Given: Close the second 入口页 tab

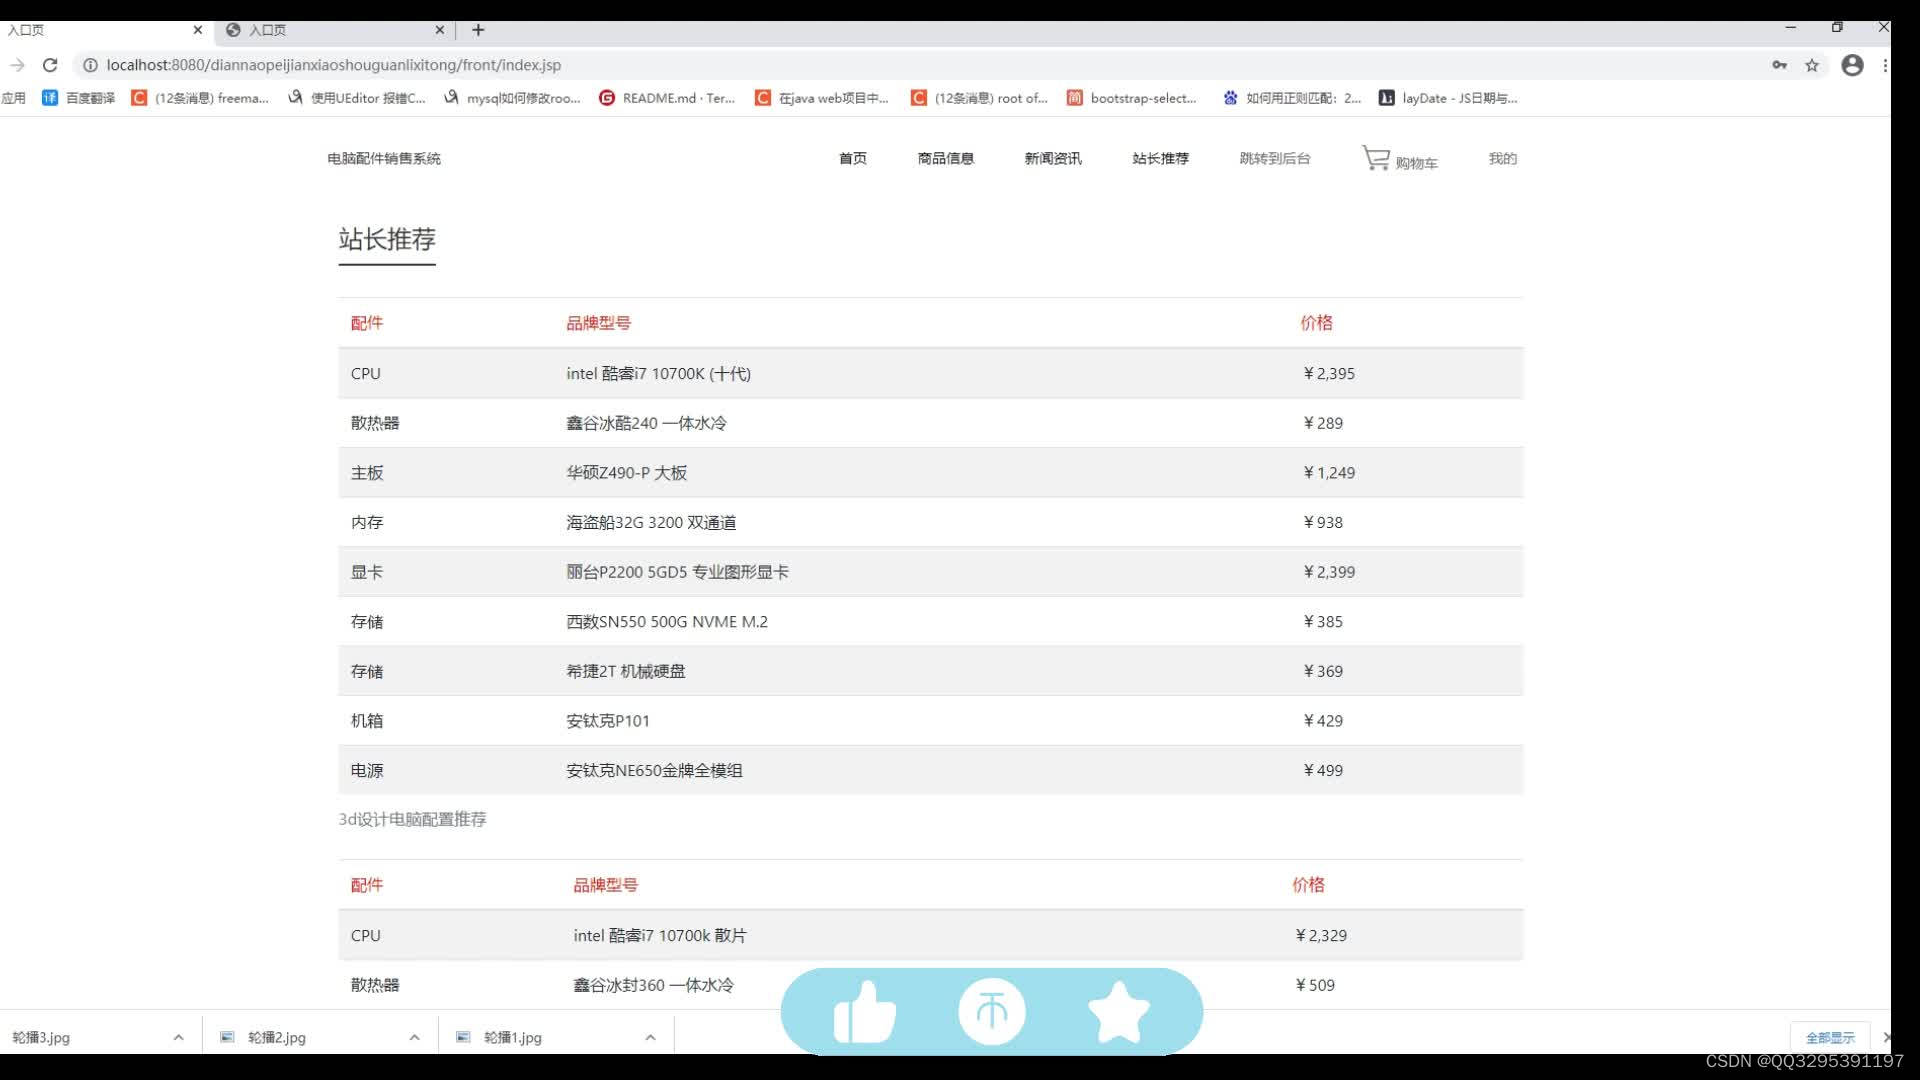Looking at the screenshot, I should pos(439,30).
